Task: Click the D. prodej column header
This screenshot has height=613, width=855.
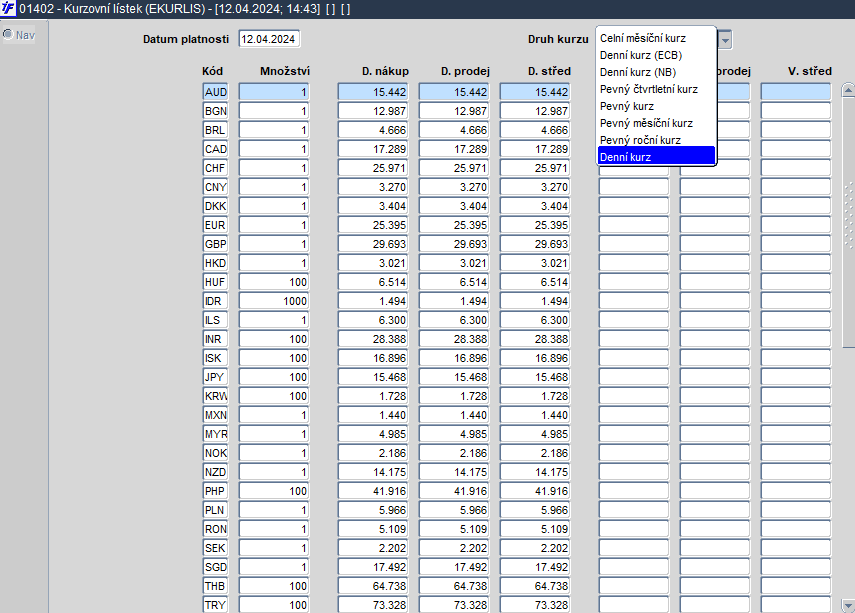Action: pyautogui.click(x=465, y=71)
